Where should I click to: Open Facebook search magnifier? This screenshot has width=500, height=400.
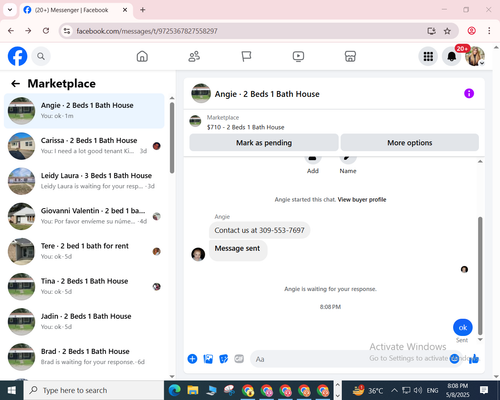pos(41,56)
